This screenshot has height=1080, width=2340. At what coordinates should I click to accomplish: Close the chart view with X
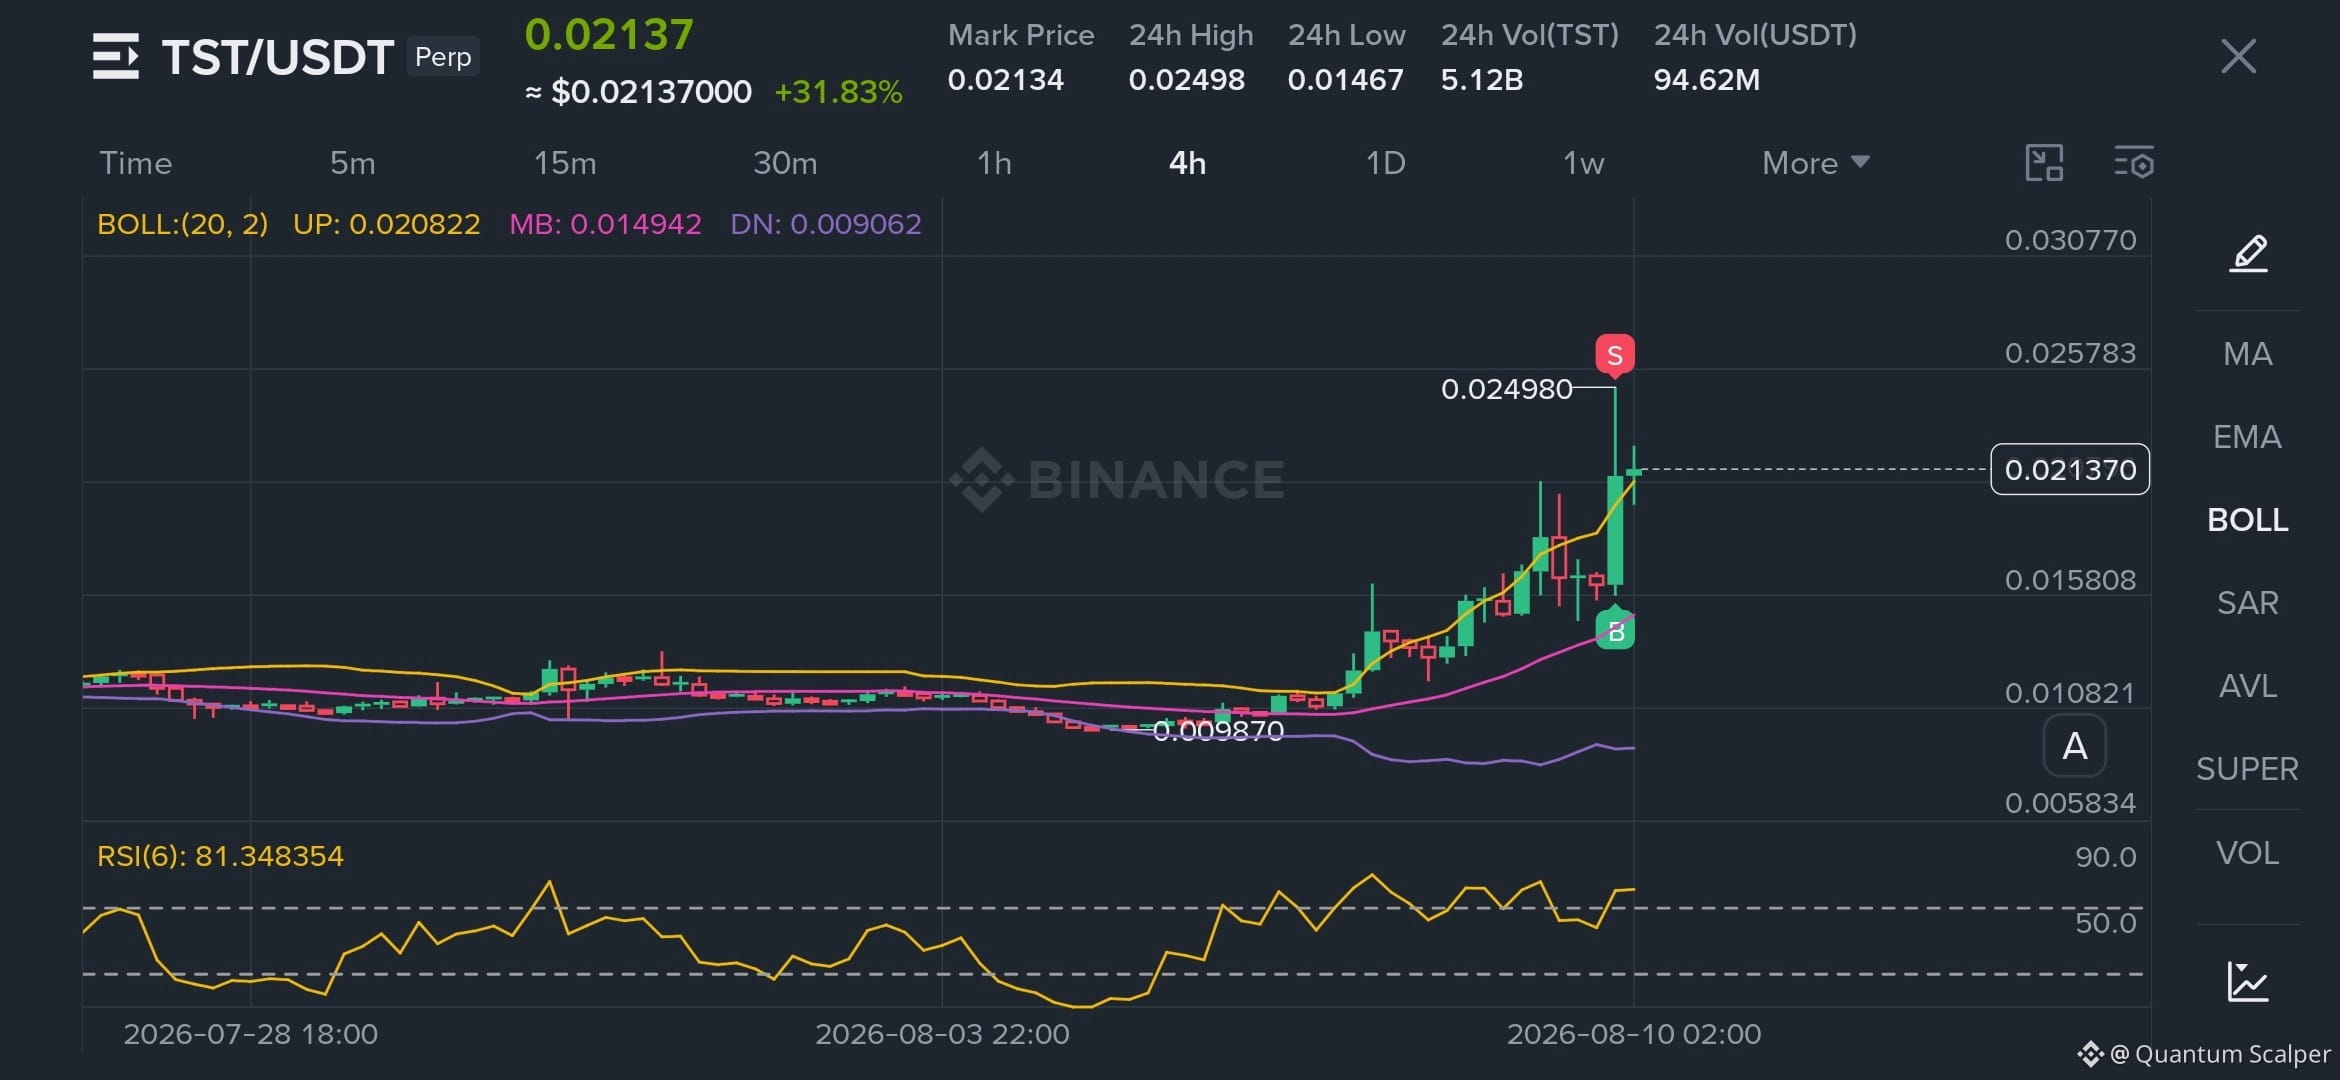pyautogui.click(x=2238, y=56)
